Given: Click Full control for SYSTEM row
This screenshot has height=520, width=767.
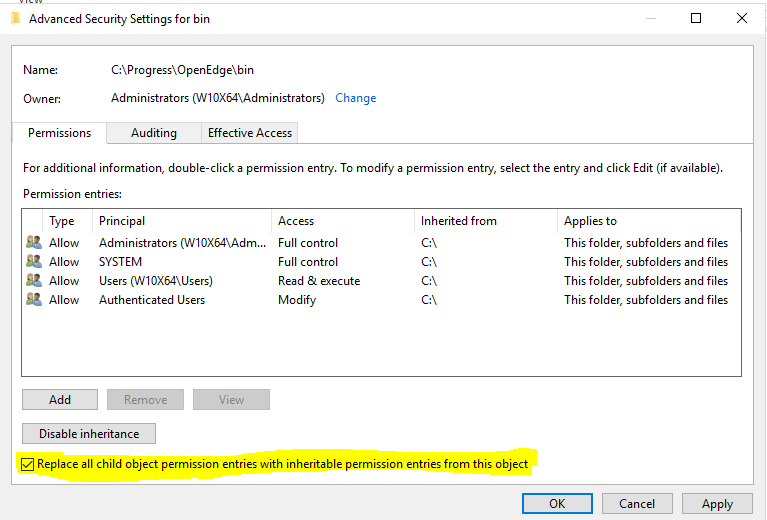Looking at the screenshot, I should coord(308,262).
